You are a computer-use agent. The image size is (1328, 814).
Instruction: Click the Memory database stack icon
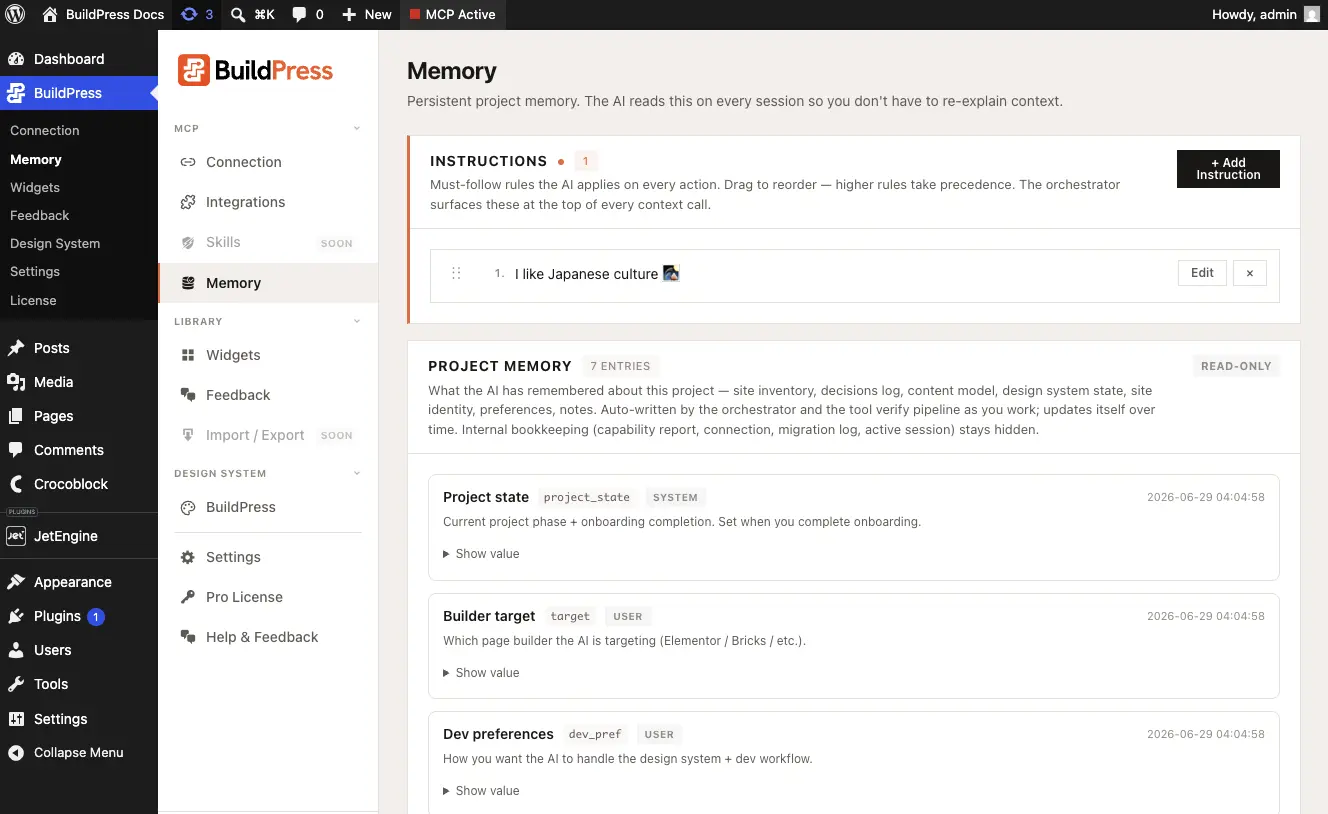(187, 283)
